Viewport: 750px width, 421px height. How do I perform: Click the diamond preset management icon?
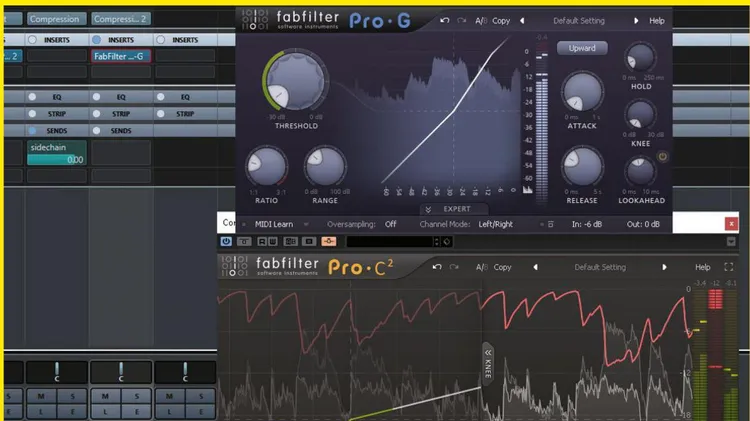[x=446, y=242]
